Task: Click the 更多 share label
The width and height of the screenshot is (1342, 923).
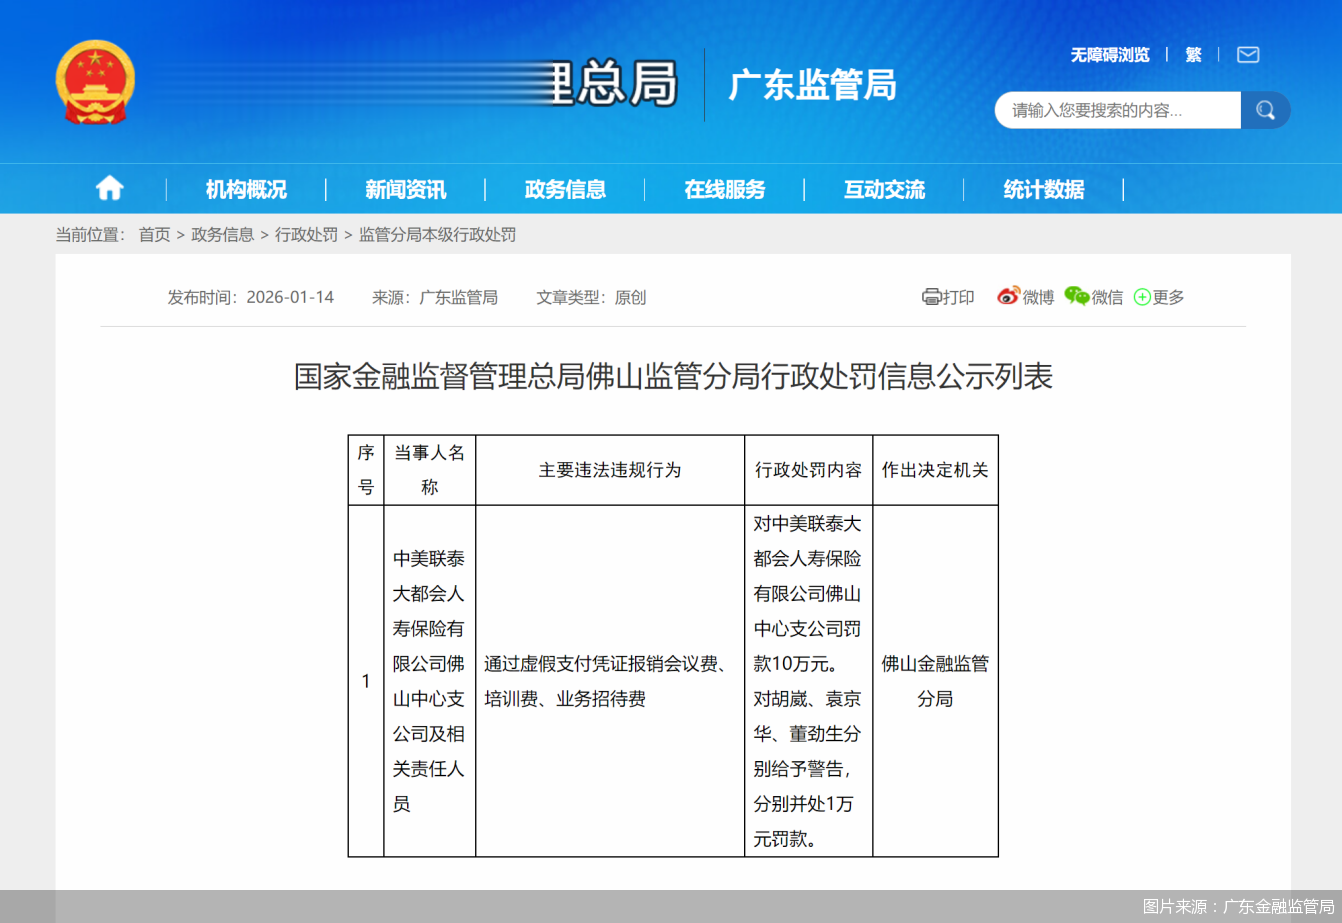Action: [1168, 297]
